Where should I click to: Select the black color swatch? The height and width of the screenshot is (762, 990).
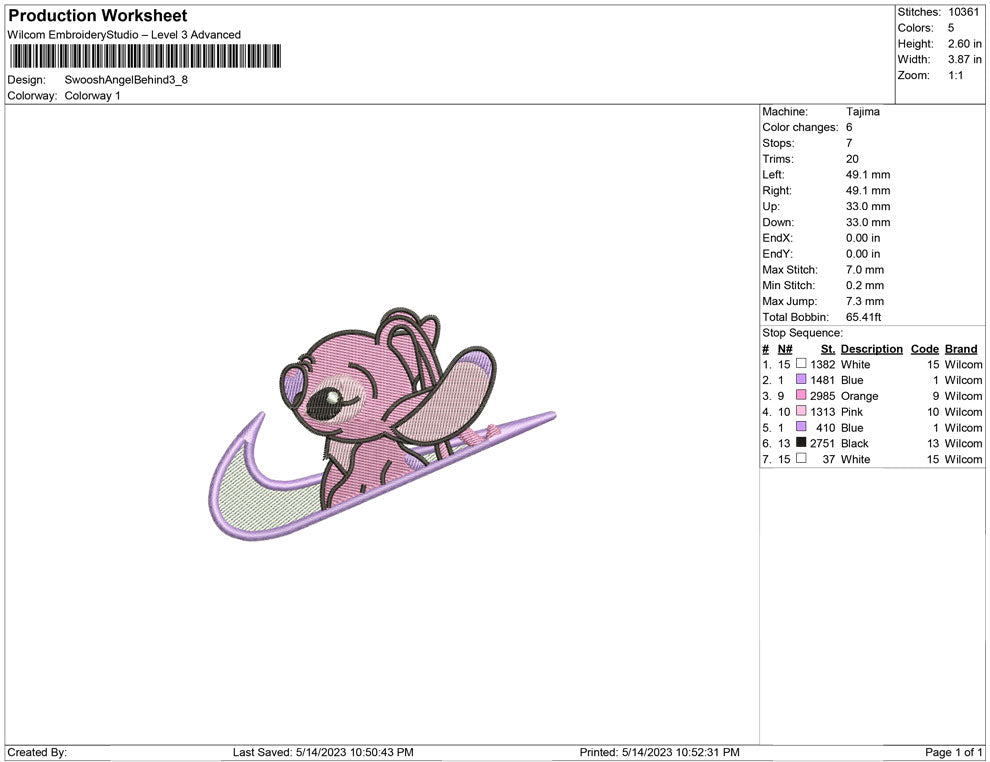[x=801, y=443]
